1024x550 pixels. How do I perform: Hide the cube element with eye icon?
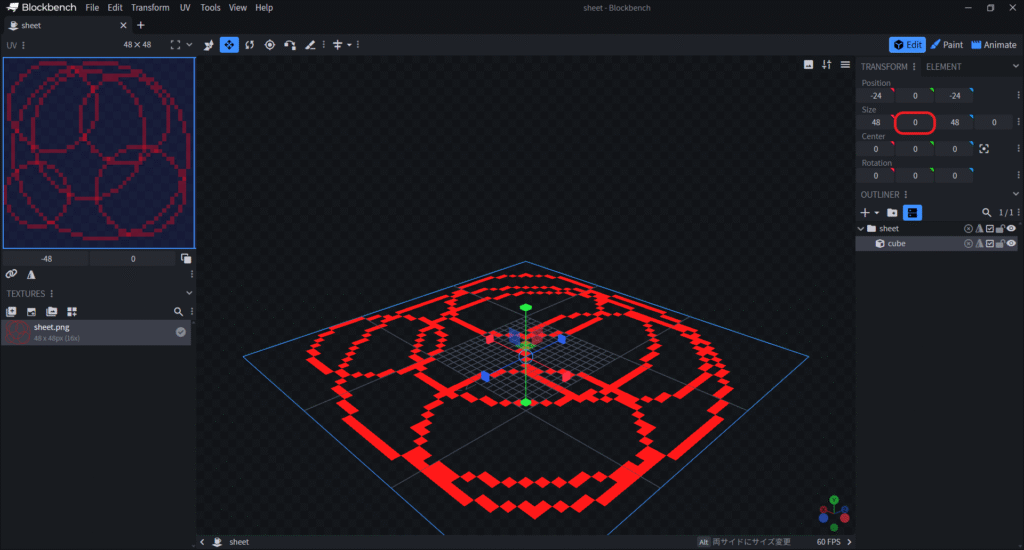[1011, 244]
